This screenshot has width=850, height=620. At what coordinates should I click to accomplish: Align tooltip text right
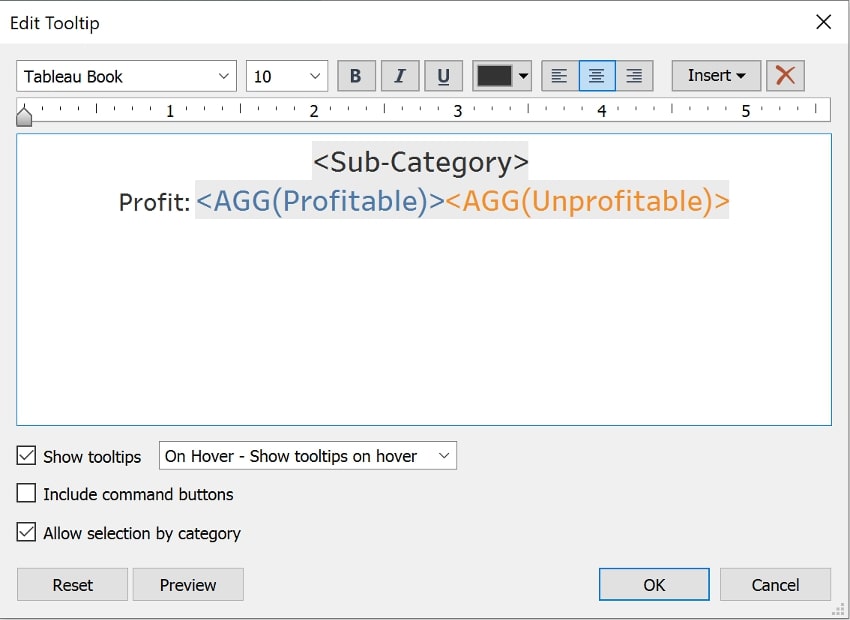[x=634, y=76]
